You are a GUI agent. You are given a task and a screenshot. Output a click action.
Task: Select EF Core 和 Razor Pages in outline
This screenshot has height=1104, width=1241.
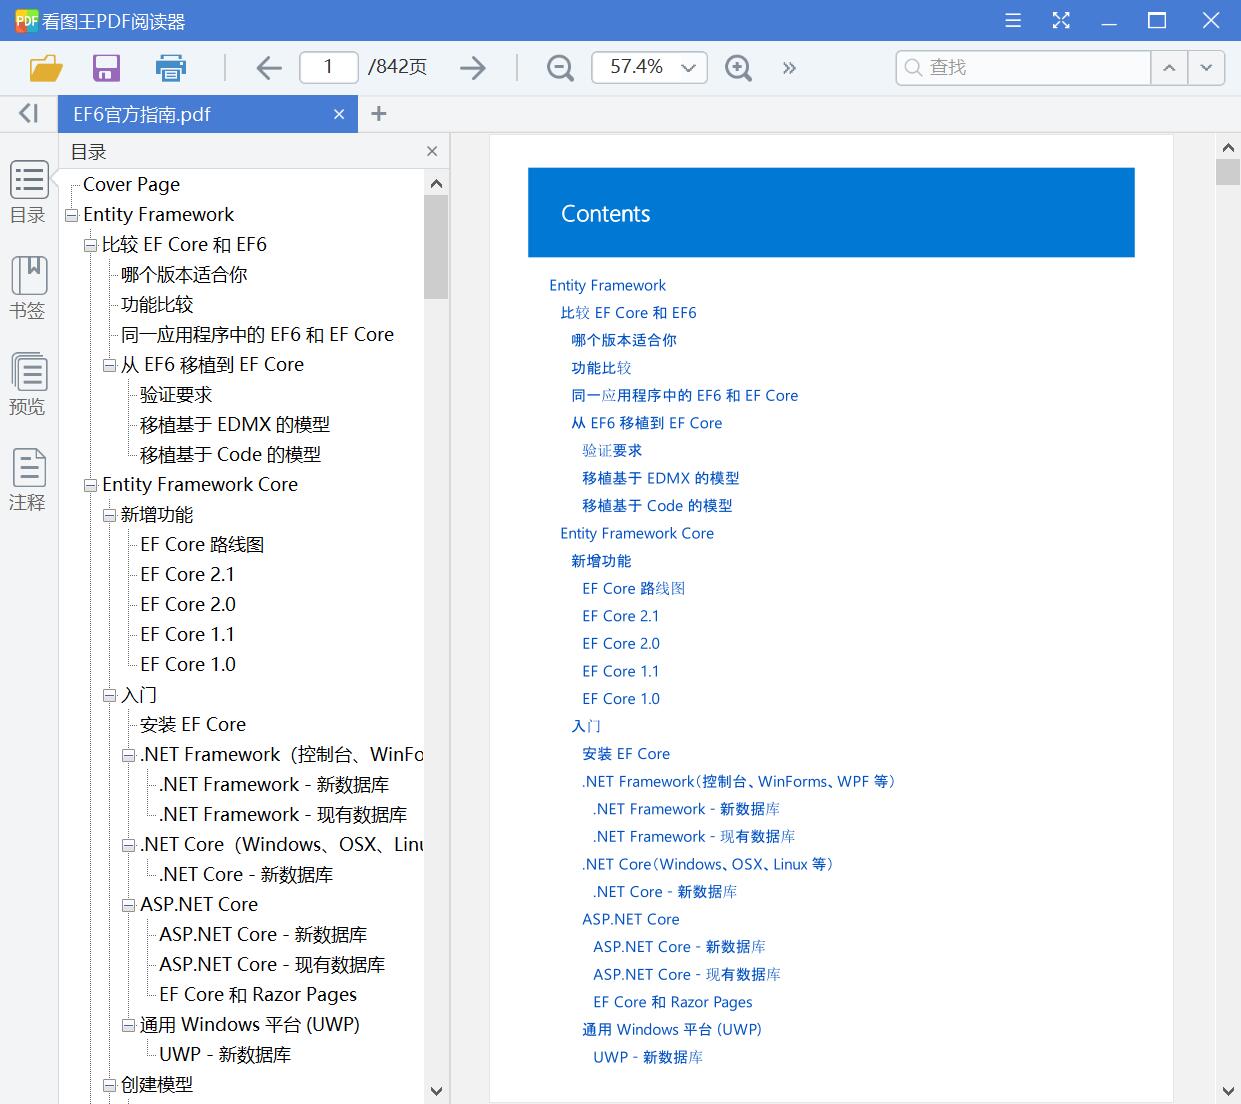pos(258,994)
